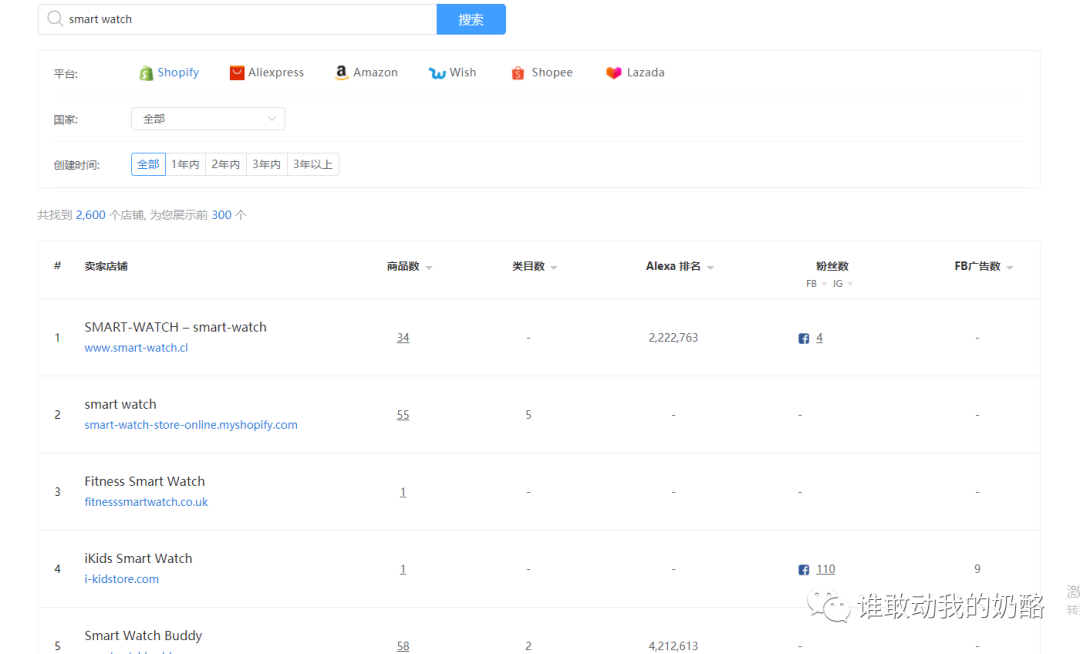Select the Amazon platform tab
This screenshot has height=654, width=1080.
[366, 72]
